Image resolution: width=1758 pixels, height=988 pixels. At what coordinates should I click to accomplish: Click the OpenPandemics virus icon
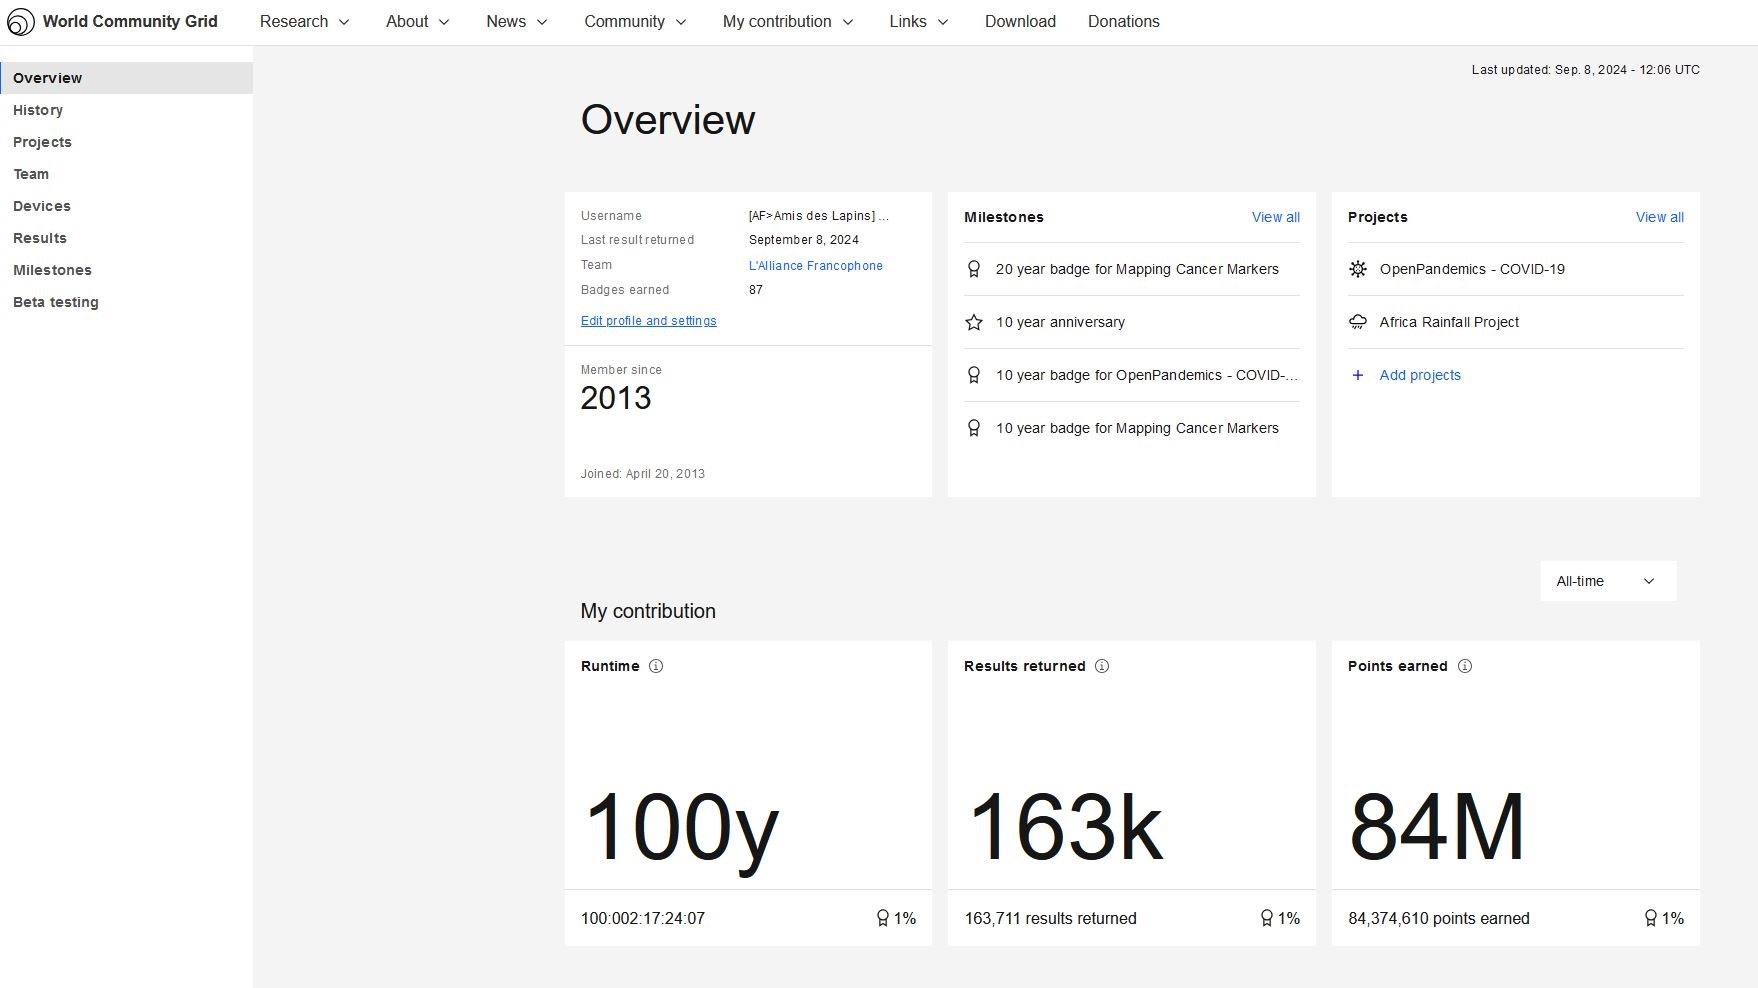click(1358, 269)
